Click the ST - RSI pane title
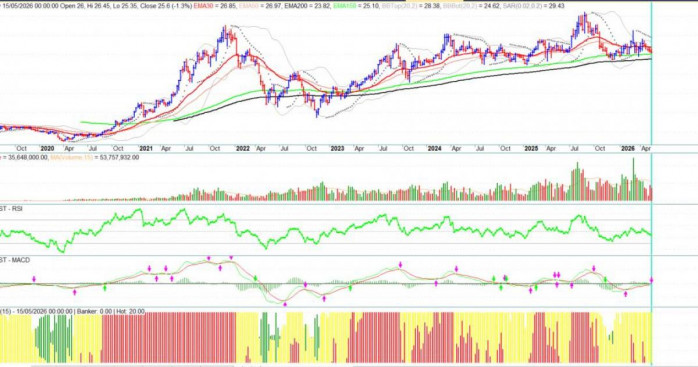Viewport: 698px width, 367px height. [x=11, y=208]
